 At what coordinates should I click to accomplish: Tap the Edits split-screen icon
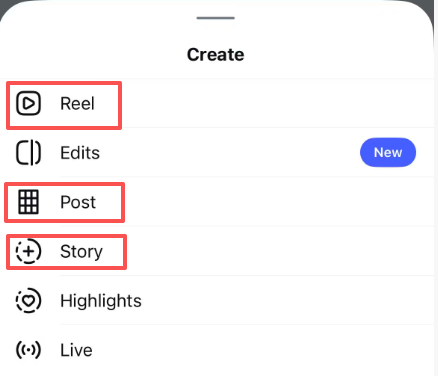click(x=28, y=153)
